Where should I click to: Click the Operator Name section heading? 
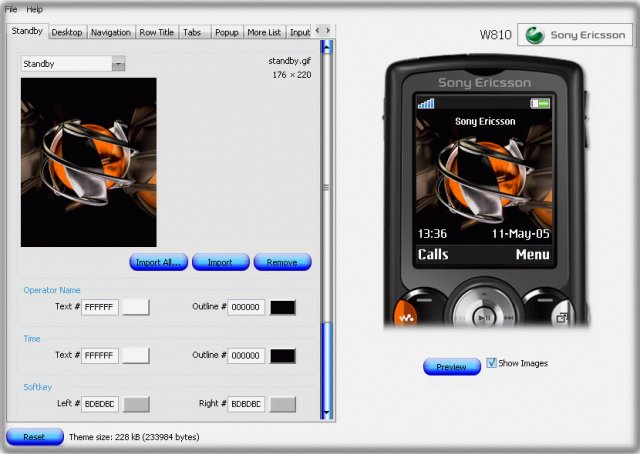[x=52, y=290]
